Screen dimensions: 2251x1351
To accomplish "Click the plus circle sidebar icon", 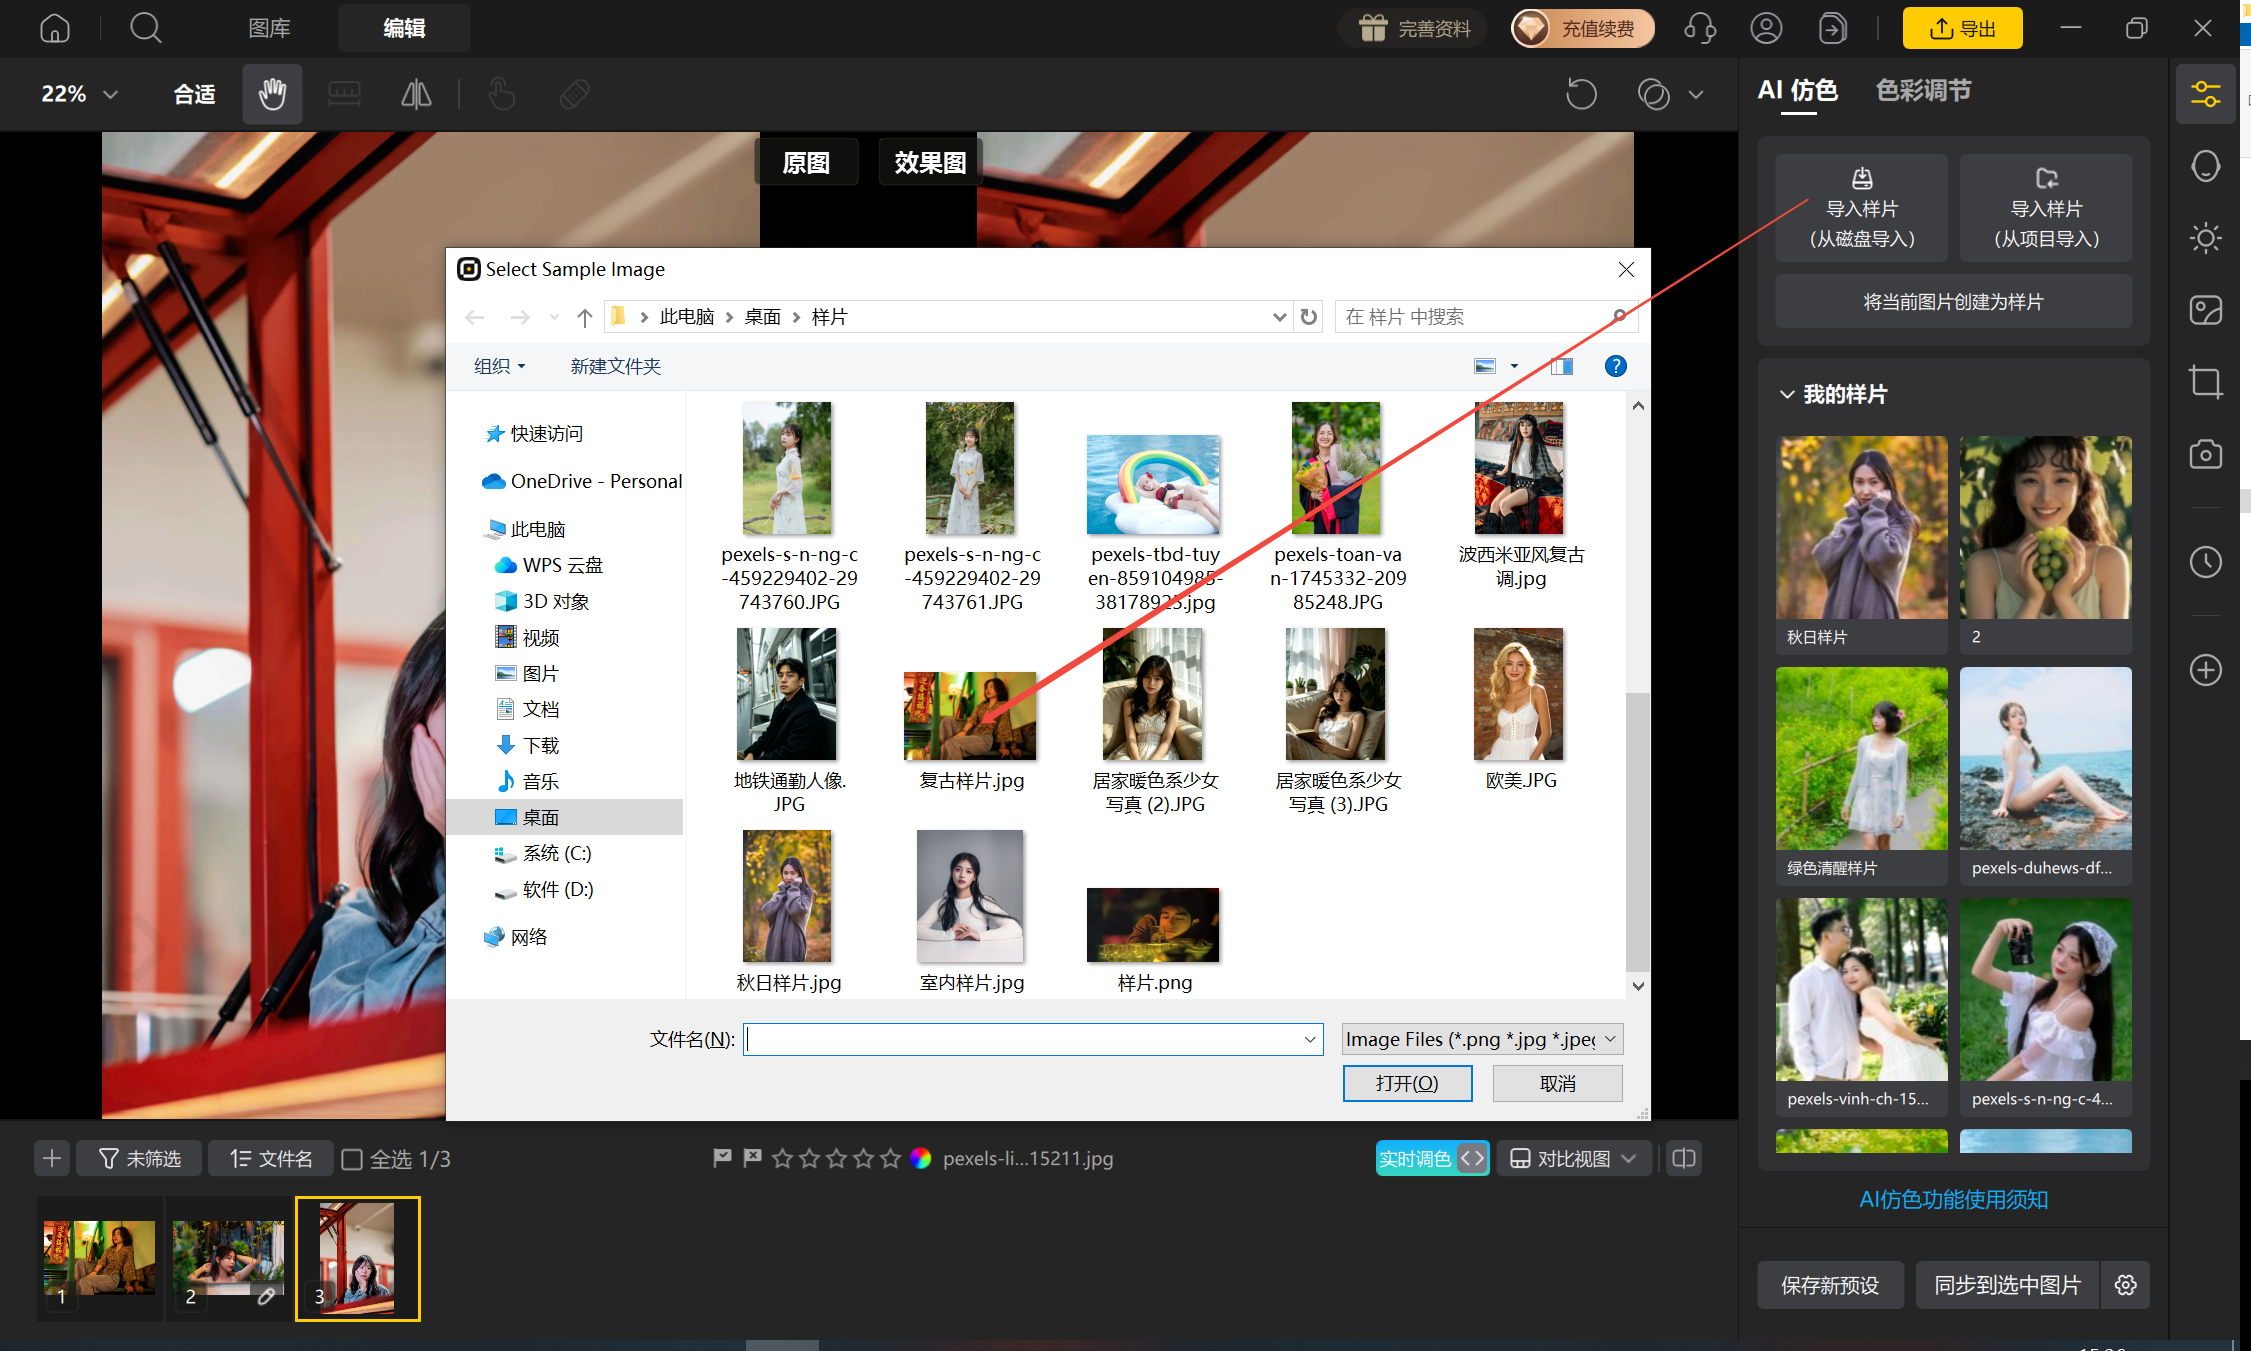I will (x=2205, y=670).
